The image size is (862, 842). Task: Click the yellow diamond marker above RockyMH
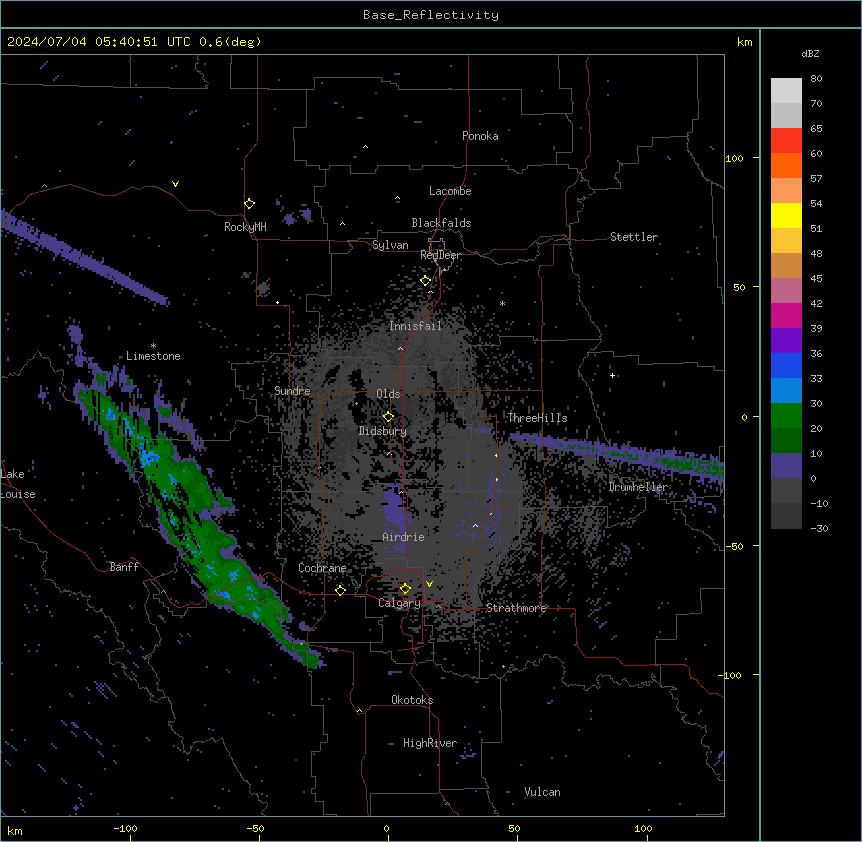click(x=250, y=204)
